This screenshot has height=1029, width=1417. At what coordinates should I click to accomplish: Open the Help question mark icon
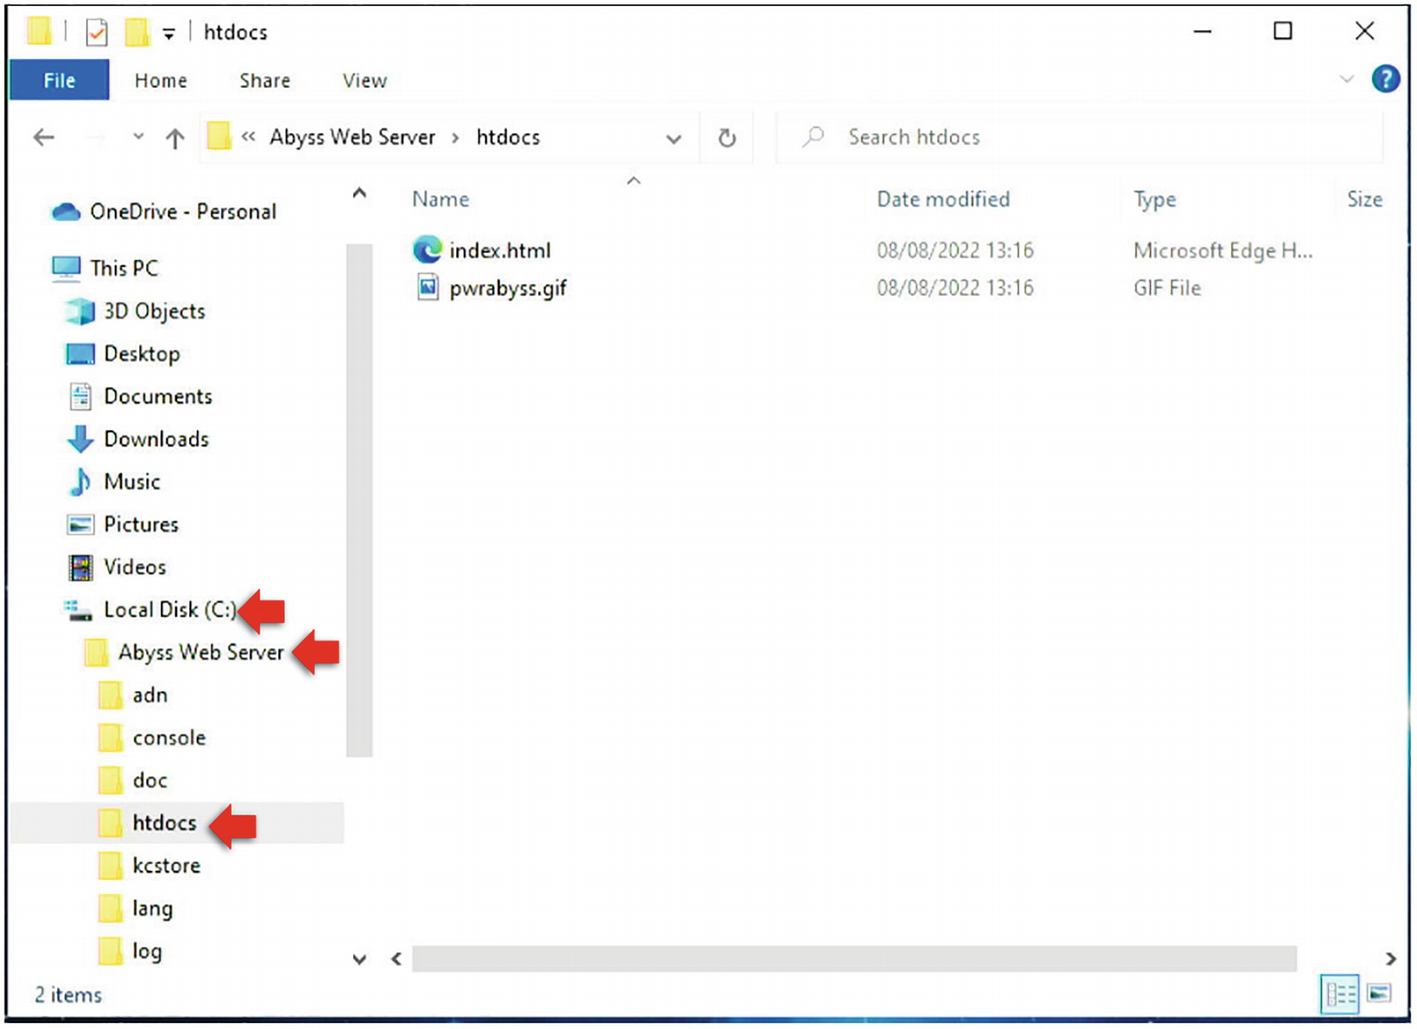click(x=1385, y=79)
